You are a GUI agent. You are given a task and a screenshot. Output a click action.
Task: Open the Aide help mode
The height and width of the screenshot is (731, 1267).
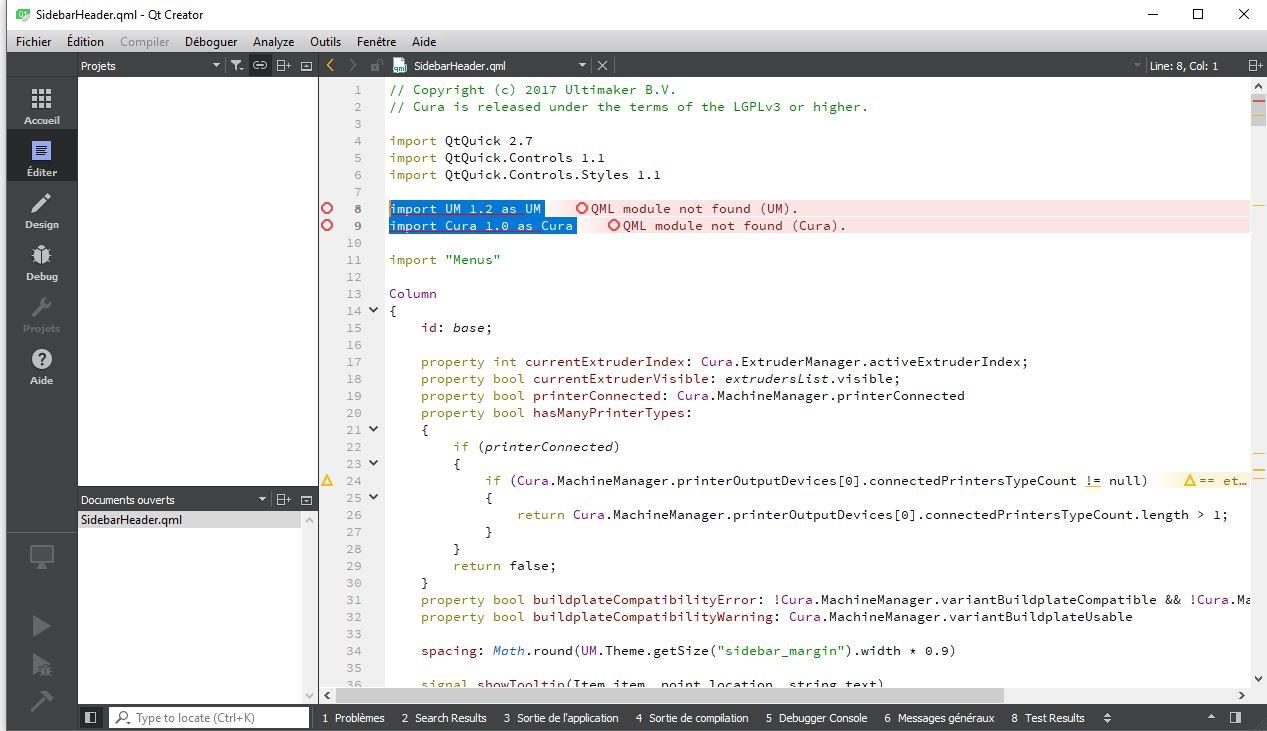click(41, 365)
